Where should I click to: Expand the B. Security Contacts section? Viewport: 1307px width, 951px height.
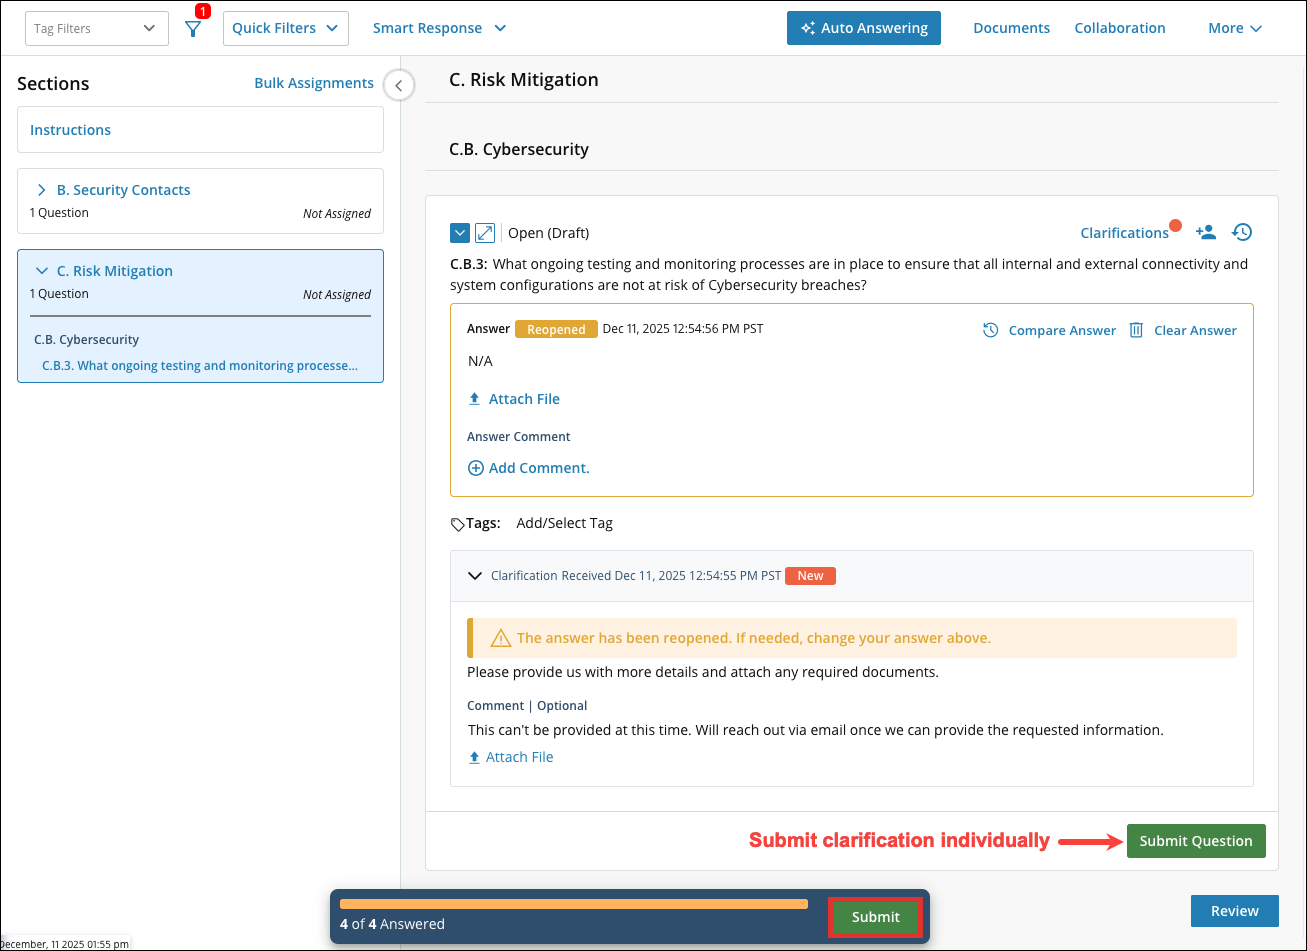point(42,190)
